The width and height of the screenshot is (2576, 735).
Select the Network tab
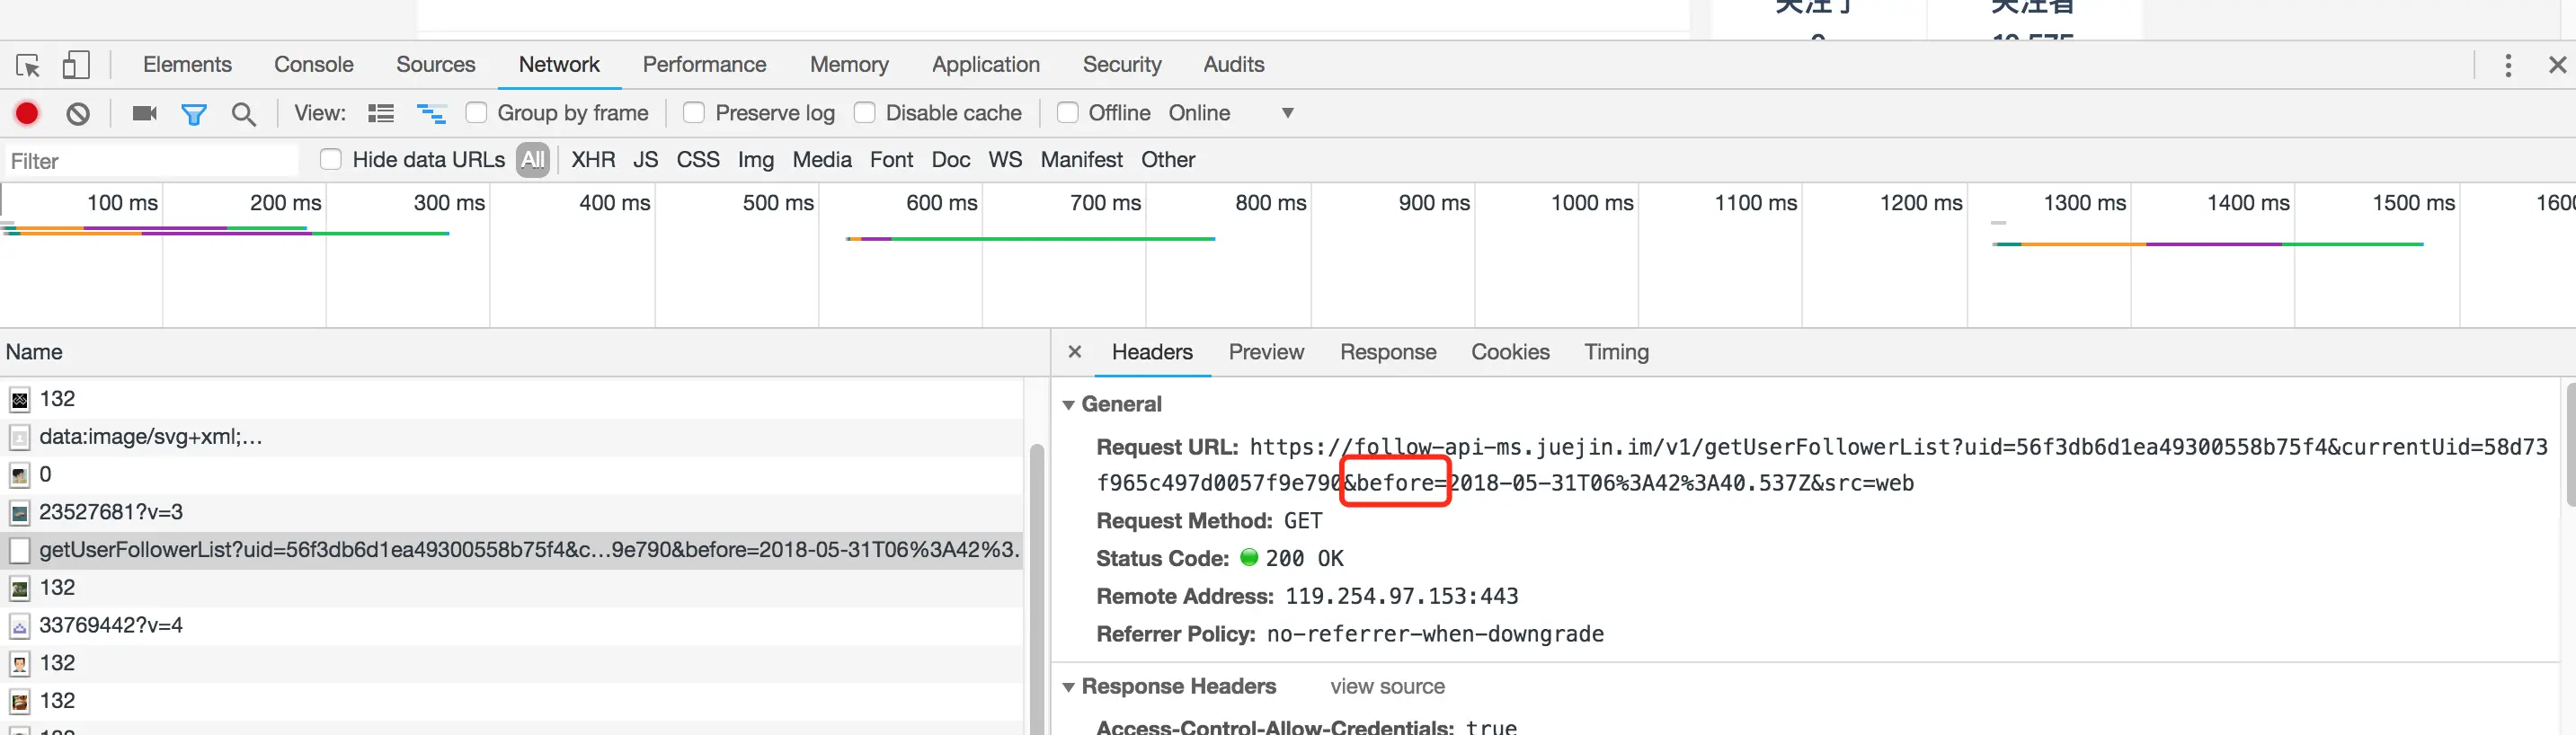559,65
